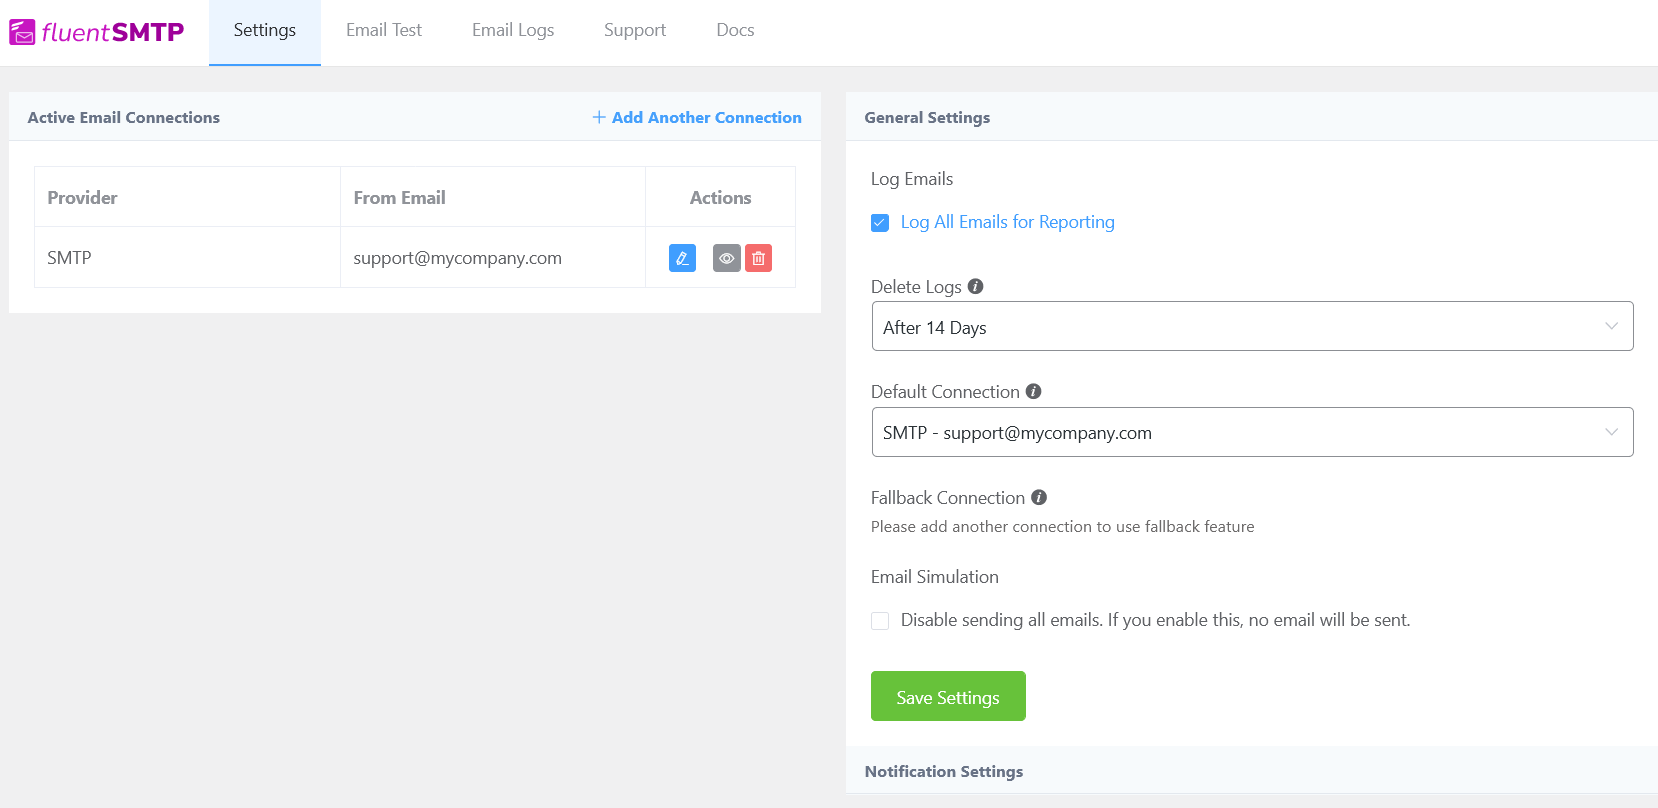Viewport: 1658px width, 808px height.
Task: Open the Delete Logs dropdown
Action: 1252,326
